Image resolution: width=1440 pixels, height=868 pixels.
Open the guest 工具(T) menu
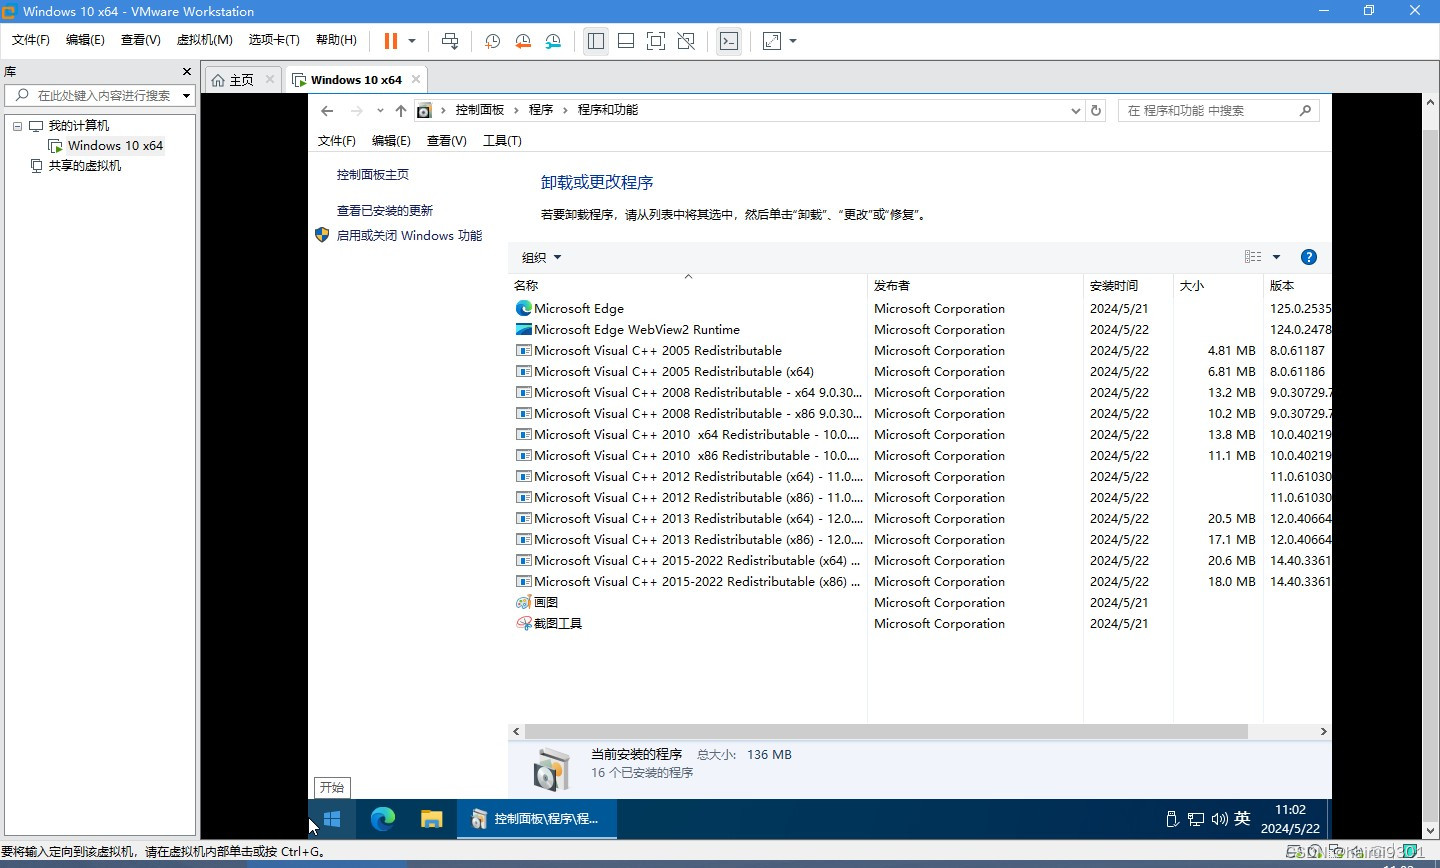502,141
